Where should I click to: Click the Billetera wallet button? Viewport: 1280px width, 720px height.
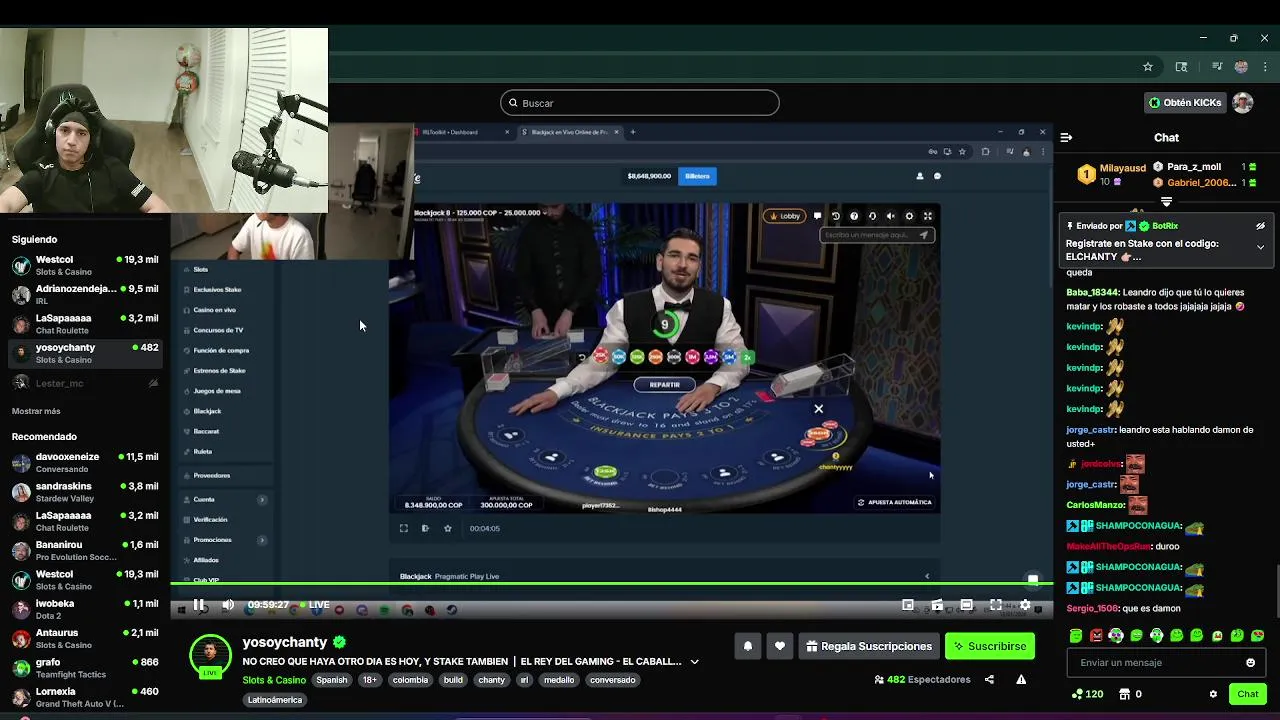coord(697,176)
